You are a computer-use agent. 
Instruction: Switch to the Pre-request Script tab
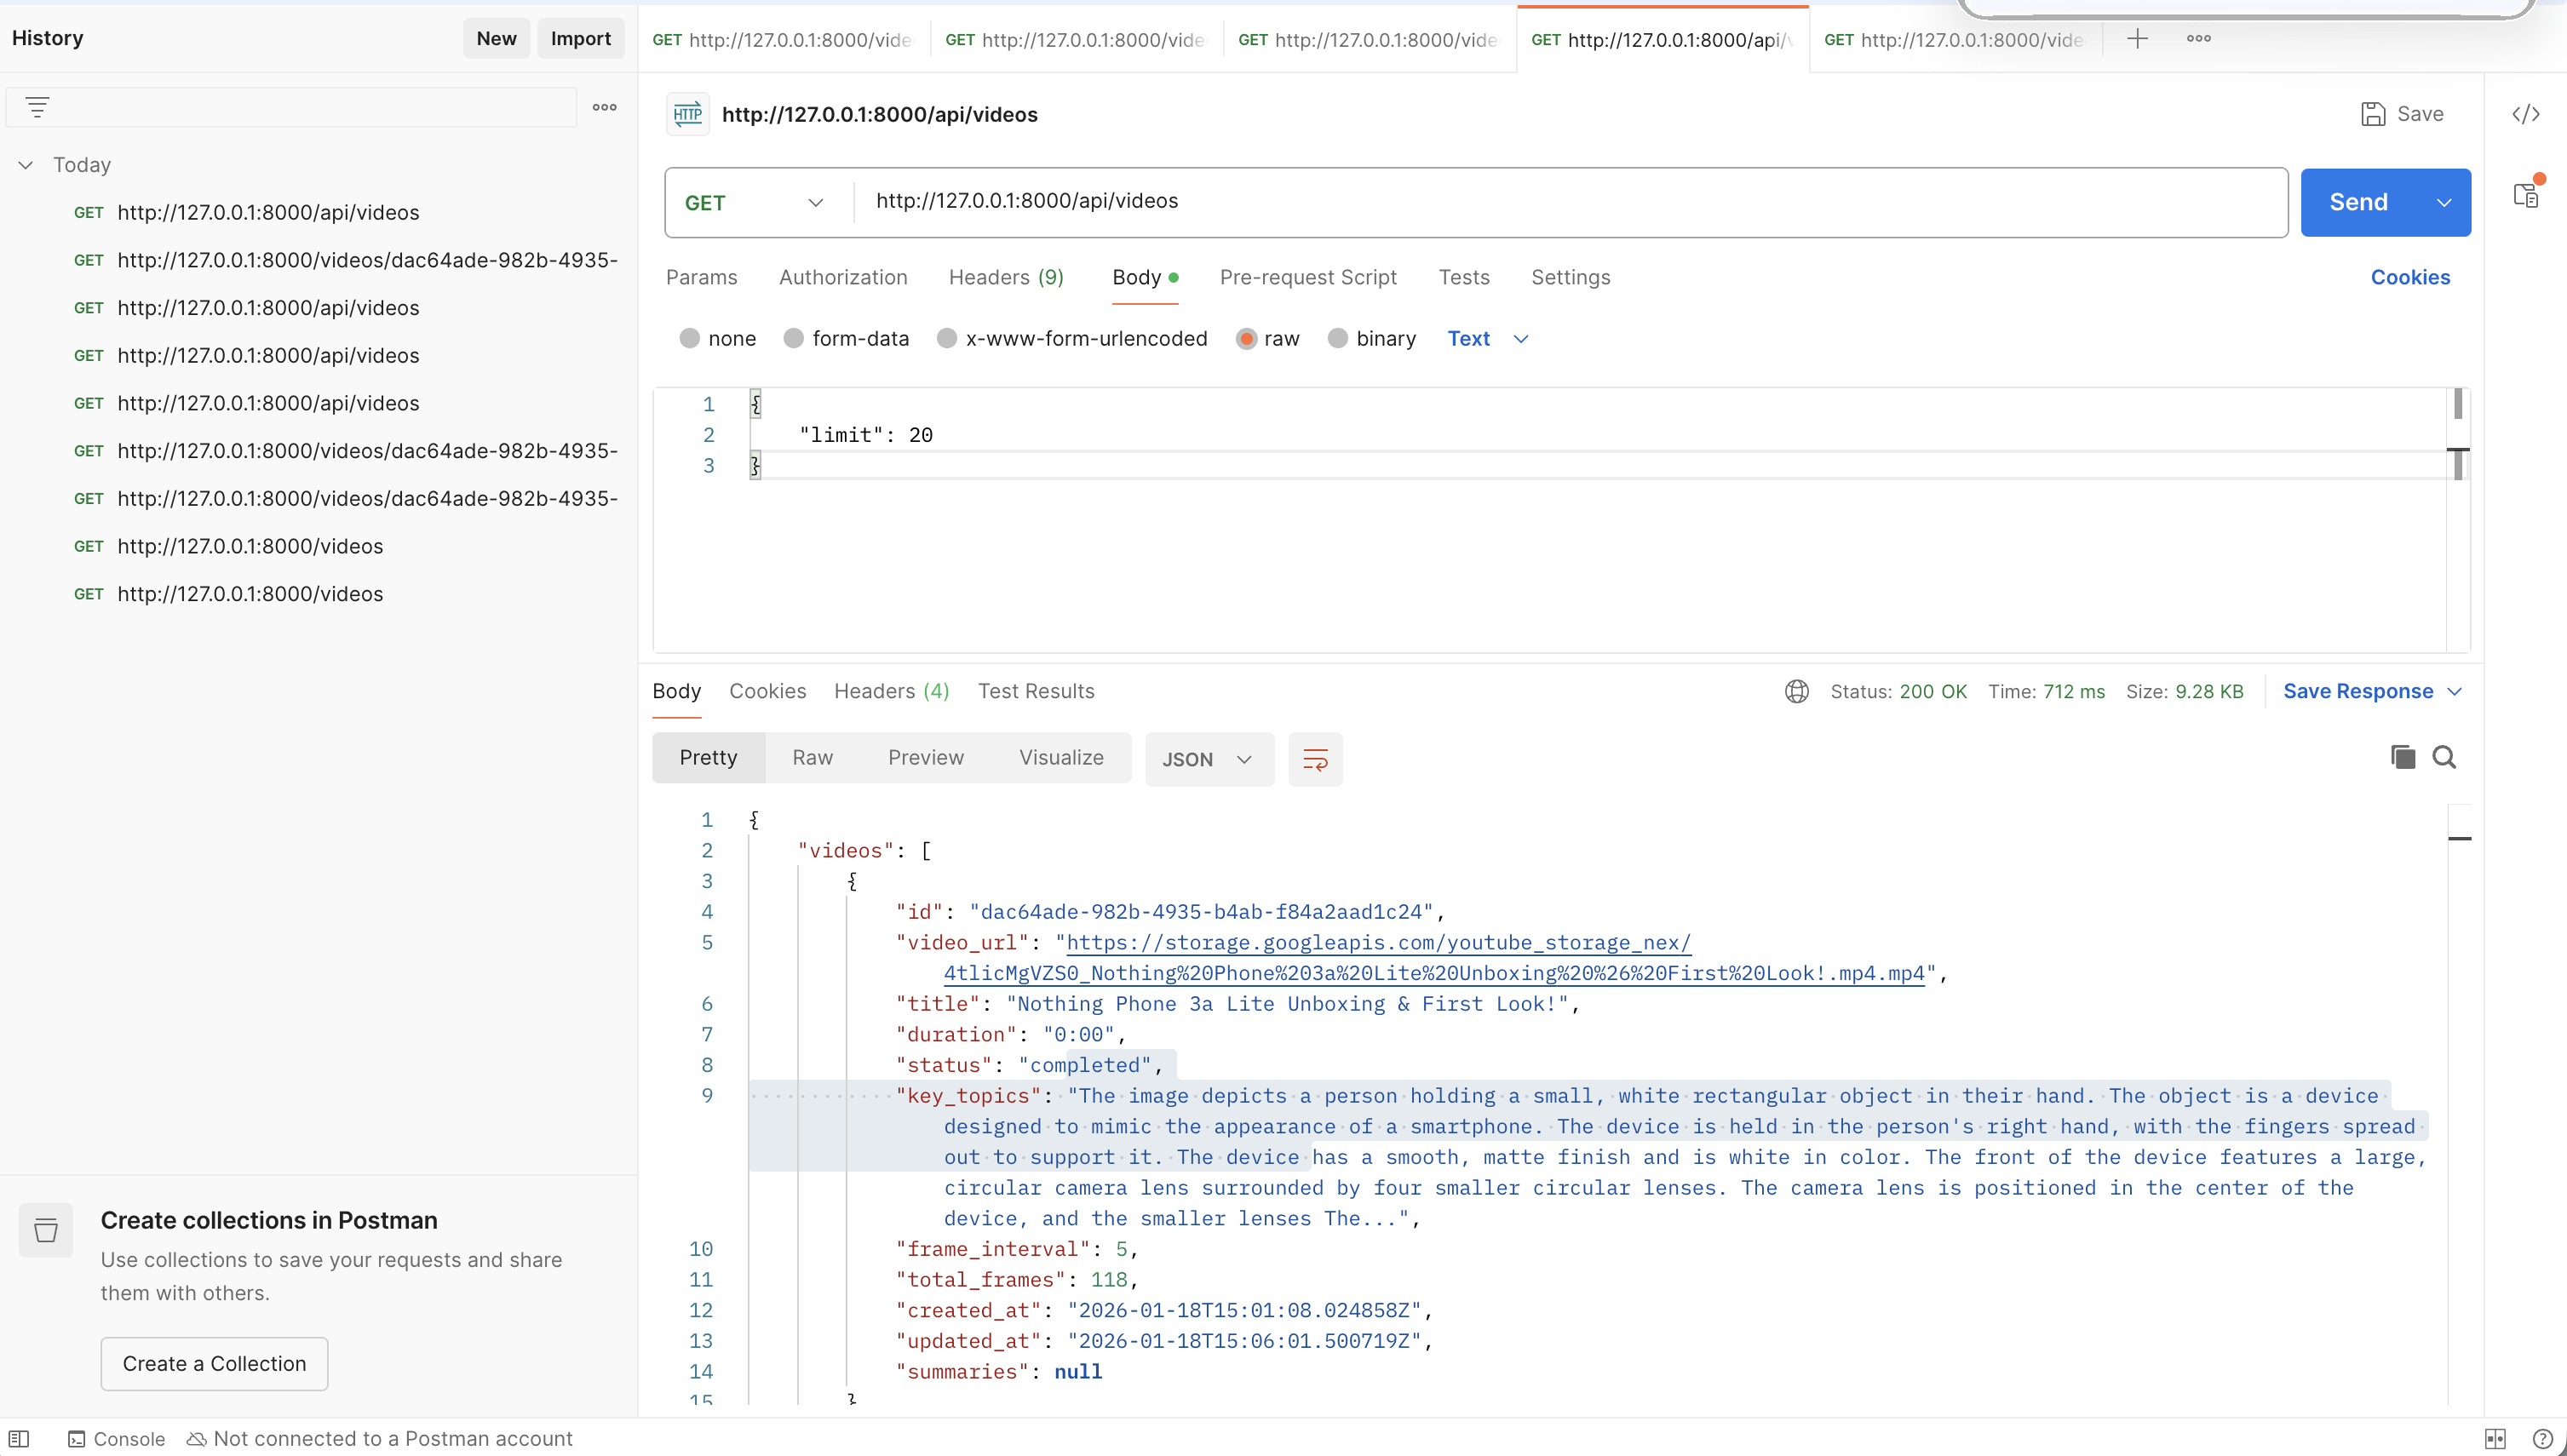point(1307,277)
